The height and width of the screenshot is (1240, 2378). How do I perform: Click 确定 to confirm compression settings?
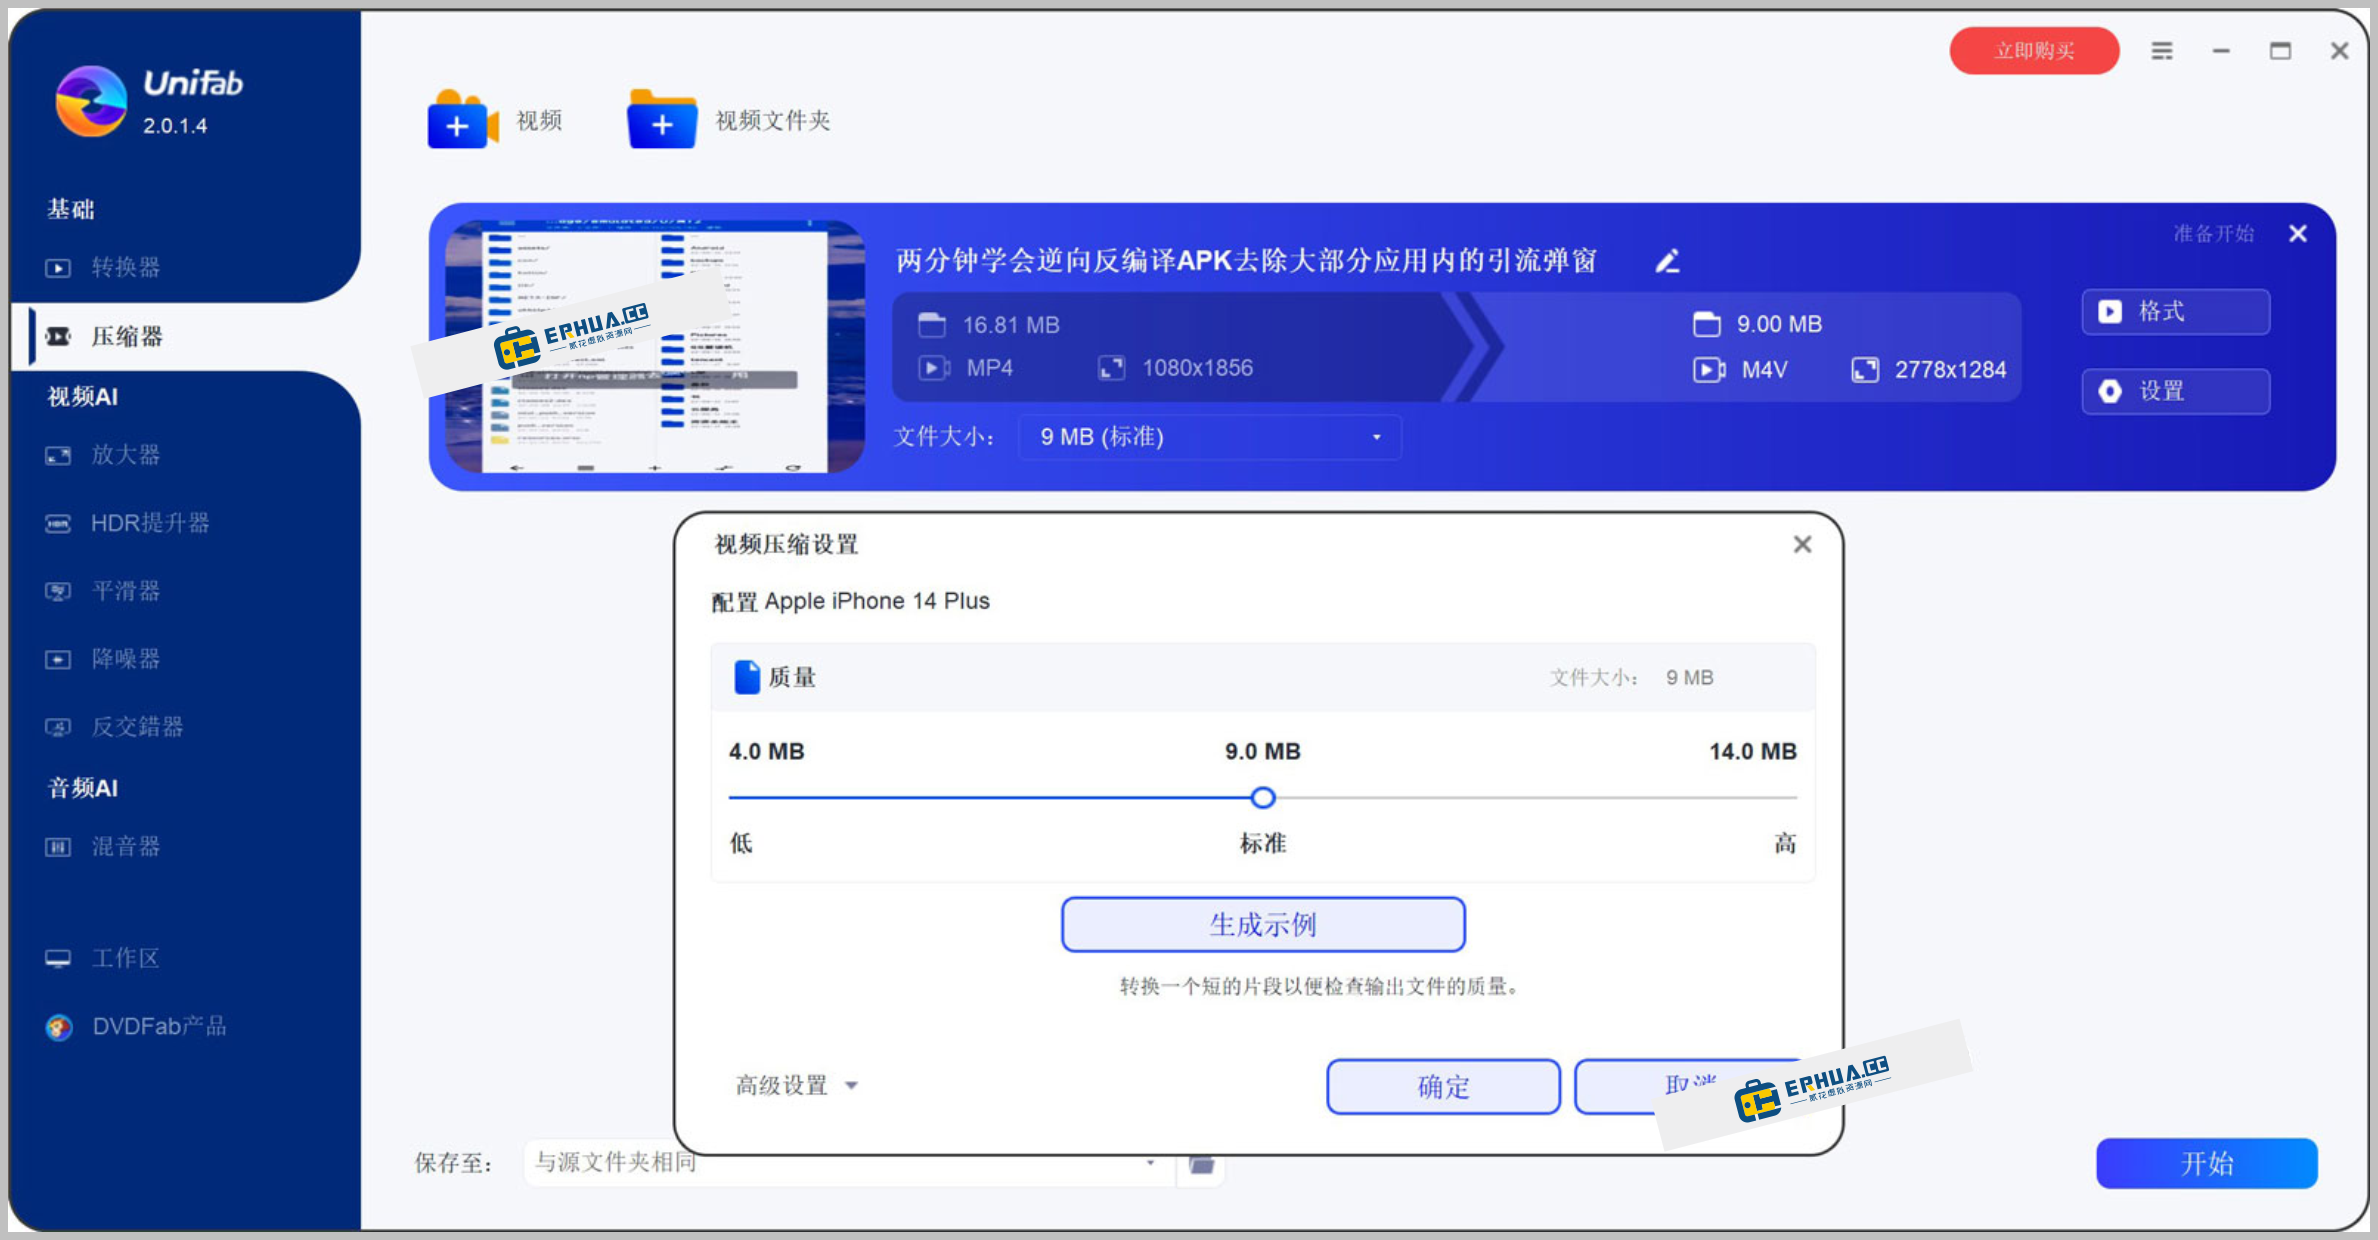point(1443,1087)
